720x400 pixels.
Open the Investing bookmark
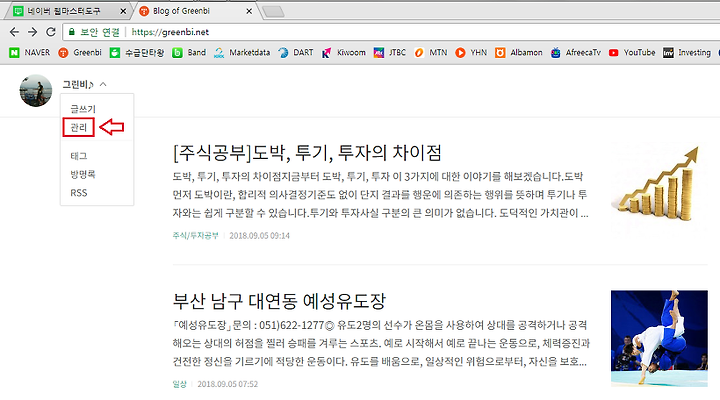point(687,52)
